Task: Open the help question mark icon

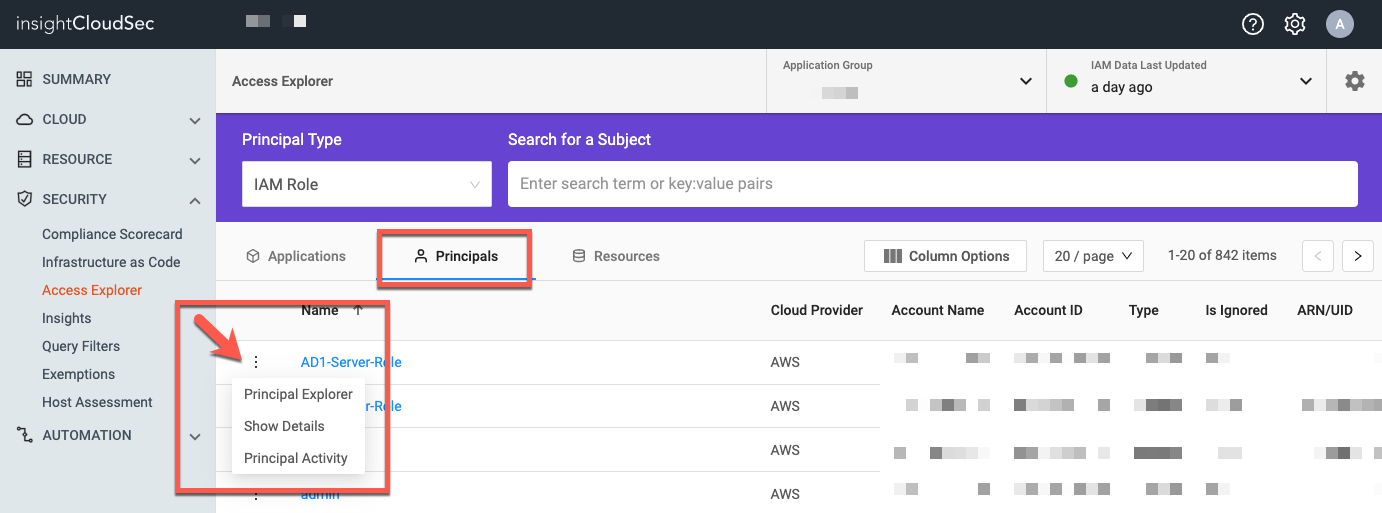Action: tap(1253, 24)
